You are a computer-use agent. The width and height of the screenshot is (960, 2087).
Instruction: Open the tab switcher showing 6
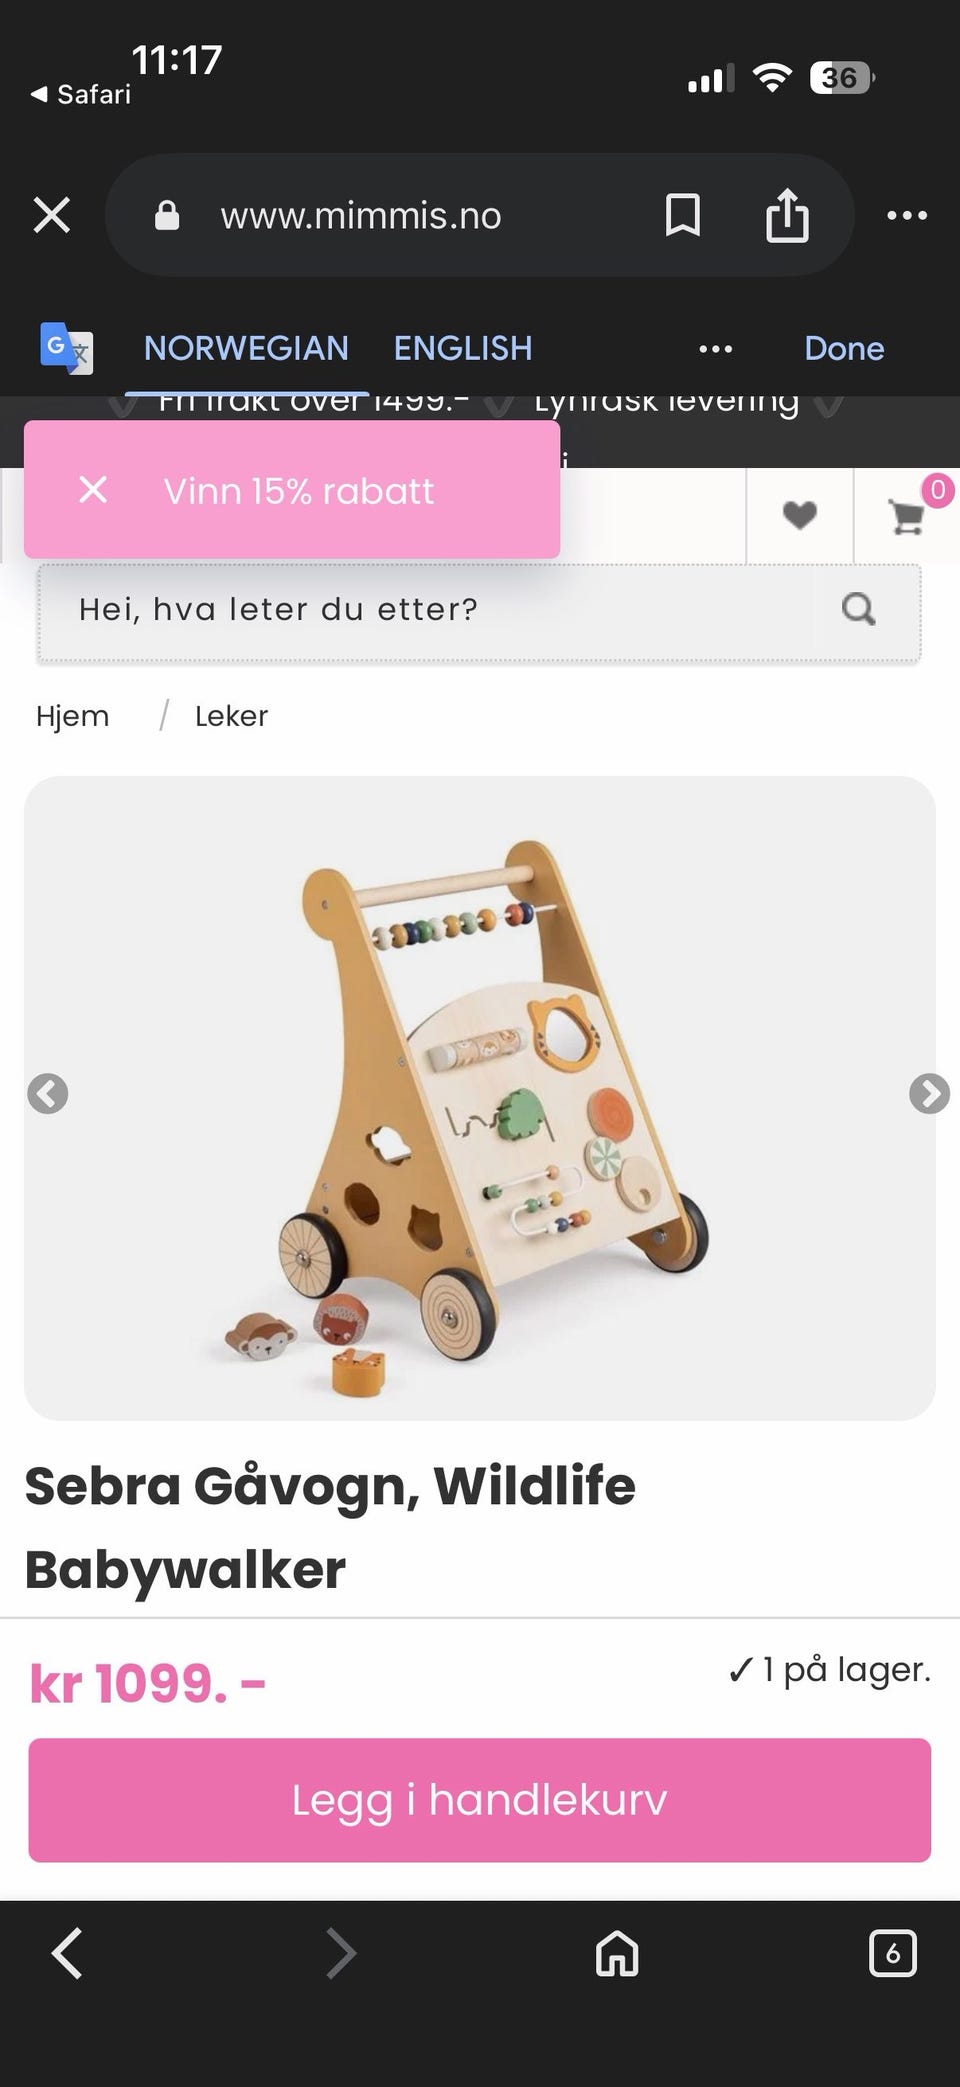tap(892, 1953)
